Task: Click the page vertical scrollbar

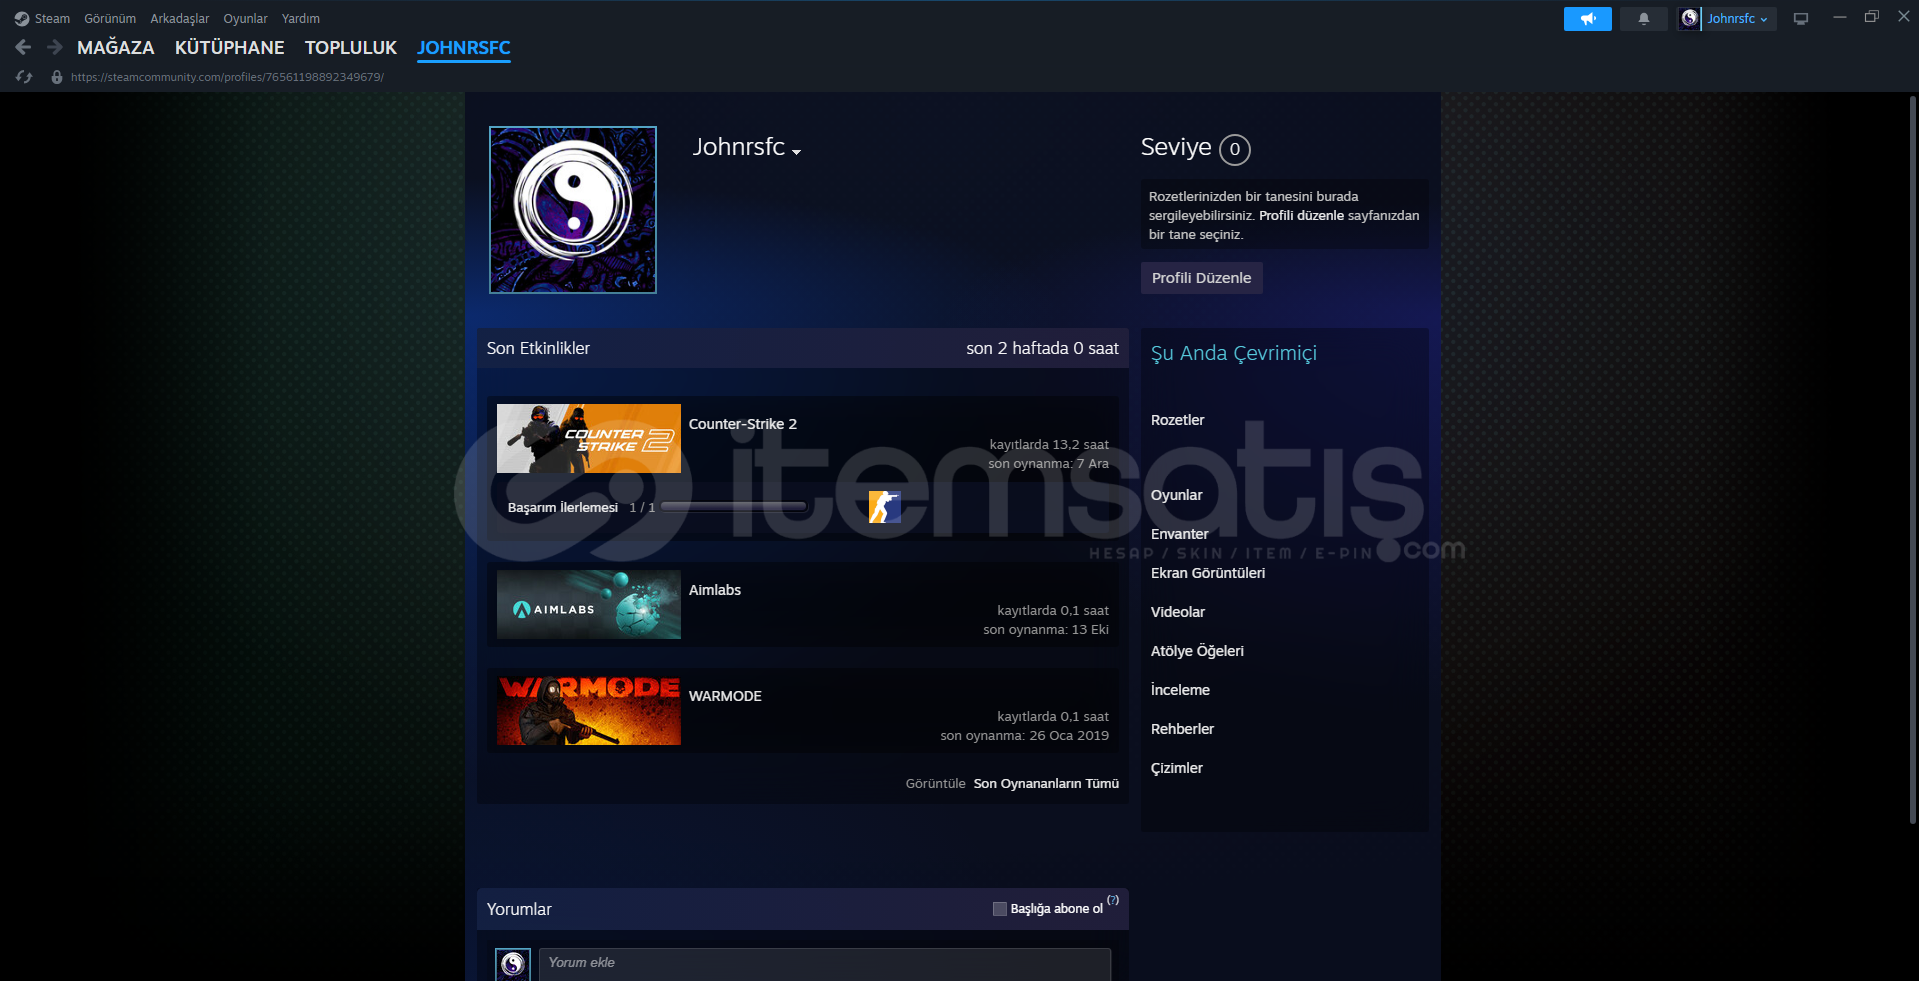Action: pyautogui.click(x=1913, y=460)
